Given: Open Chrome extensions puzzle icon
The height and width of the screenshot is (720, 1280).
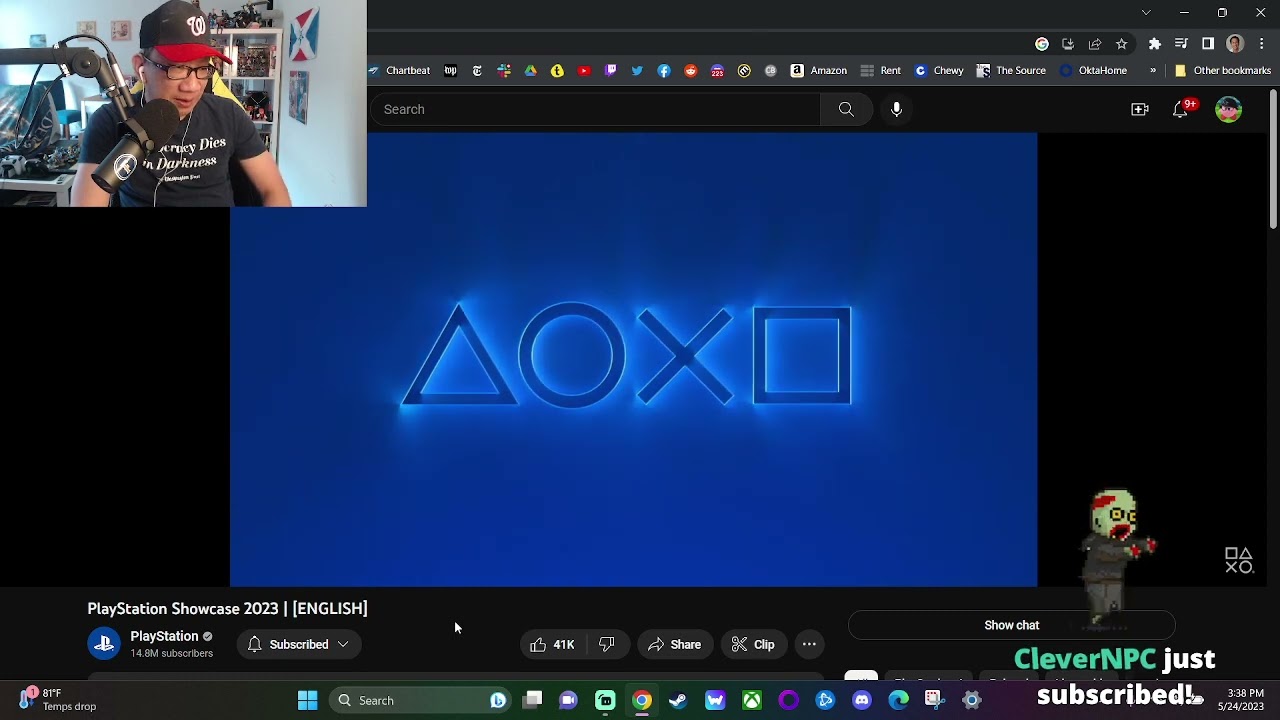Looking at the screenshot, I should point(1155,44).
